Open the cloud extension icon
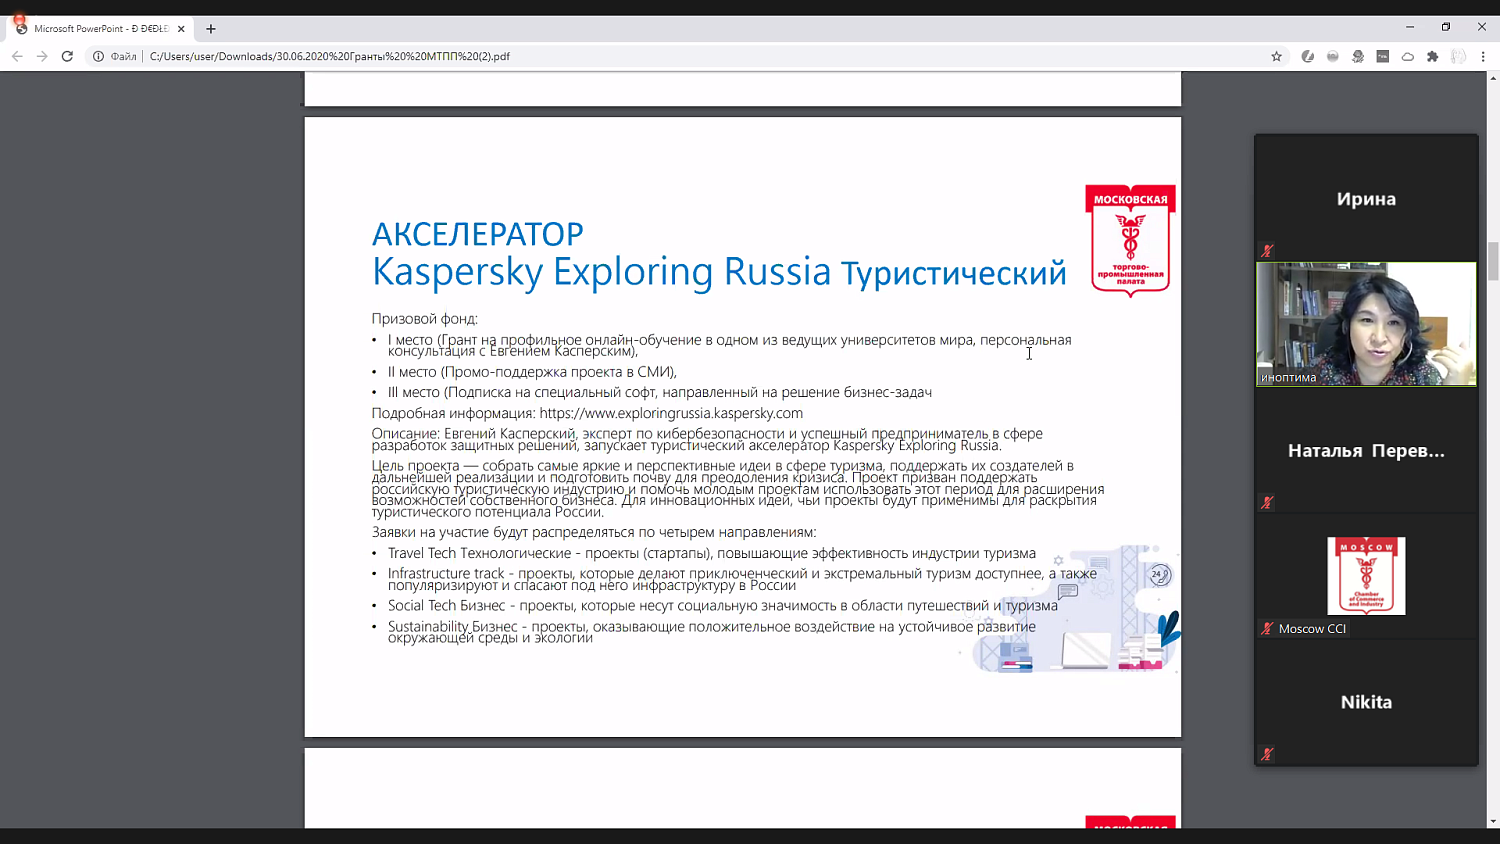 tap(1408, 56)
